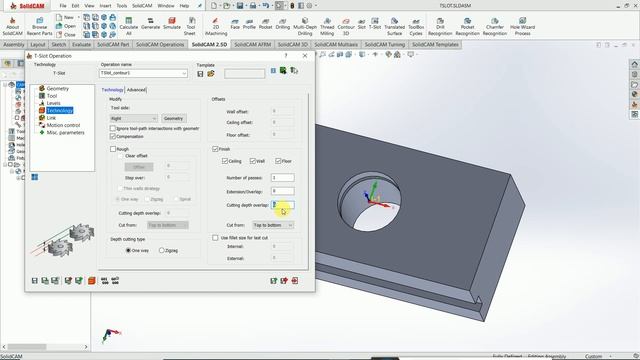Disable the Finish checkbox
Viewport: 640px width, 360px height.
tap(215, 149)
